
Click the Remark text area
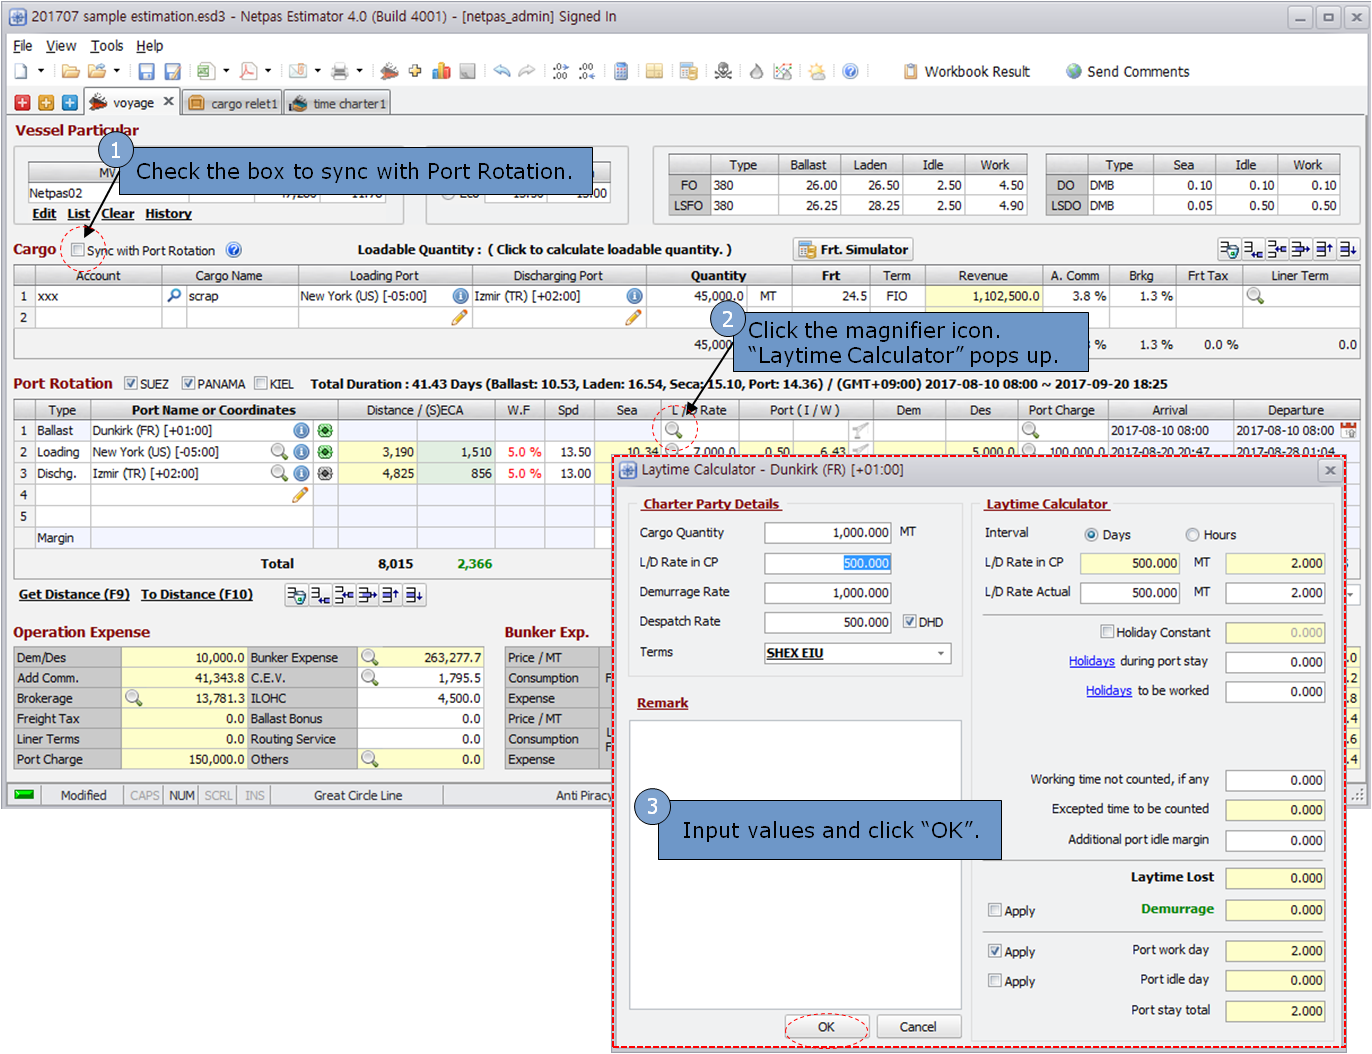click(x=796, y=864)
